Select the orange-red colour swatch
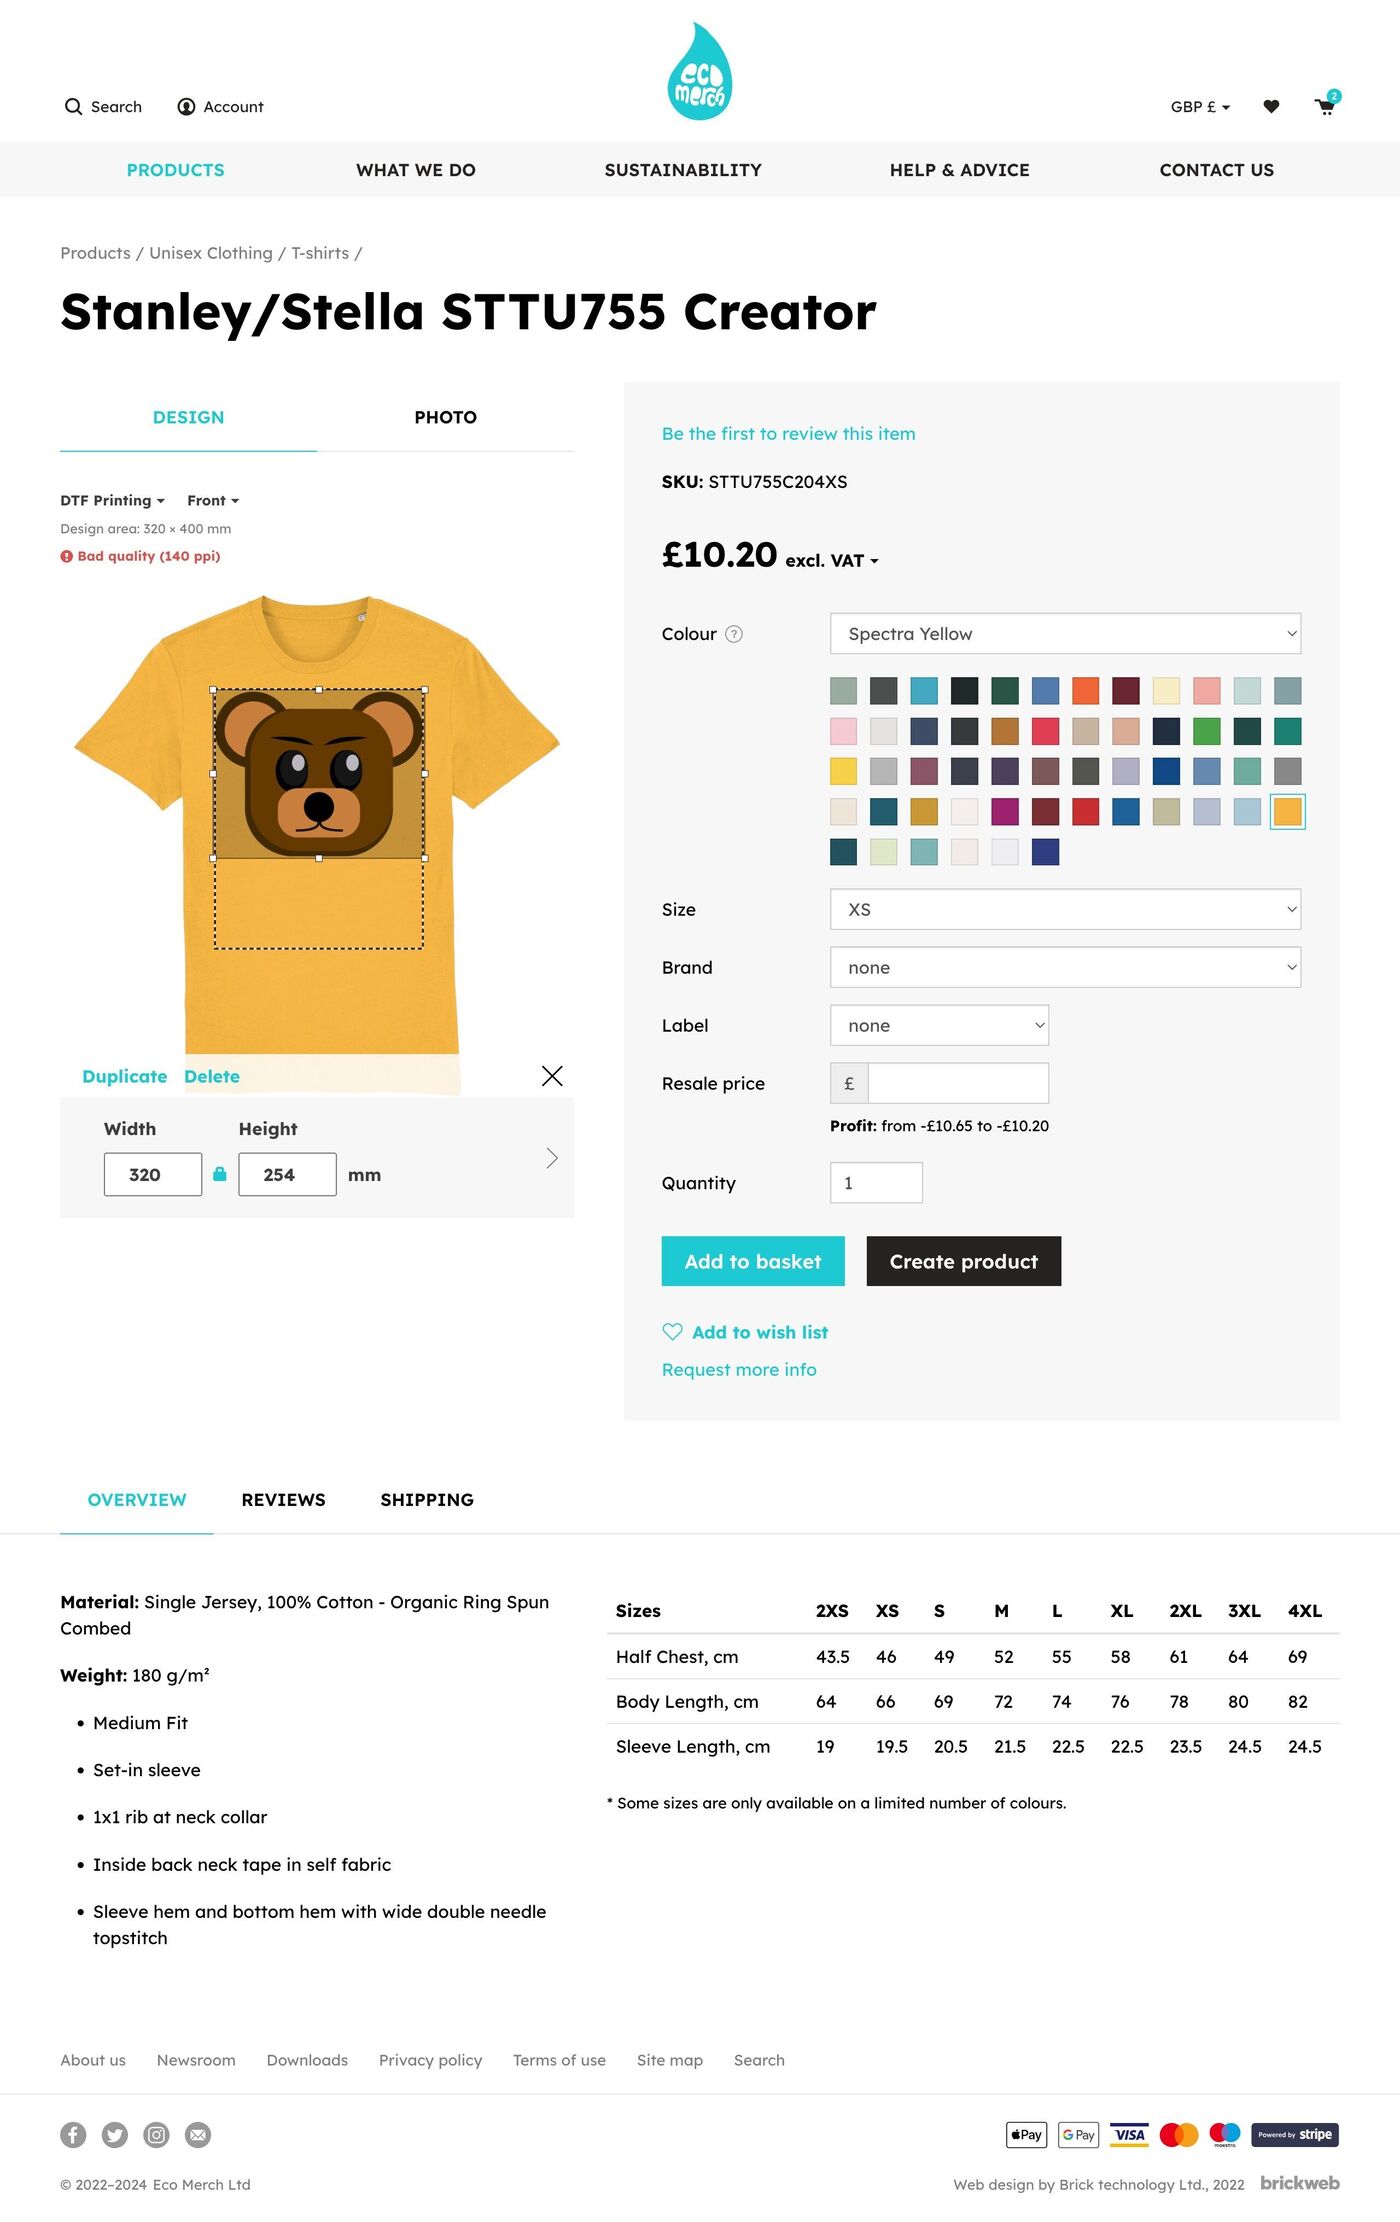1400x2222 pixels. [1085, 691]
